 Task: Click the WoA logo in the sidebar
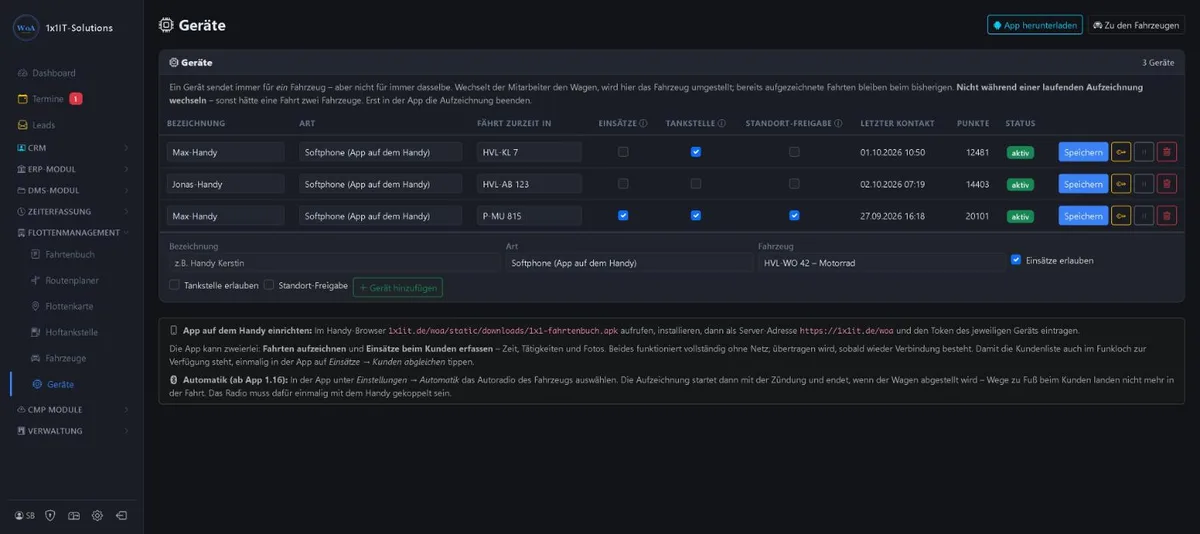click(x=25, y=27)
